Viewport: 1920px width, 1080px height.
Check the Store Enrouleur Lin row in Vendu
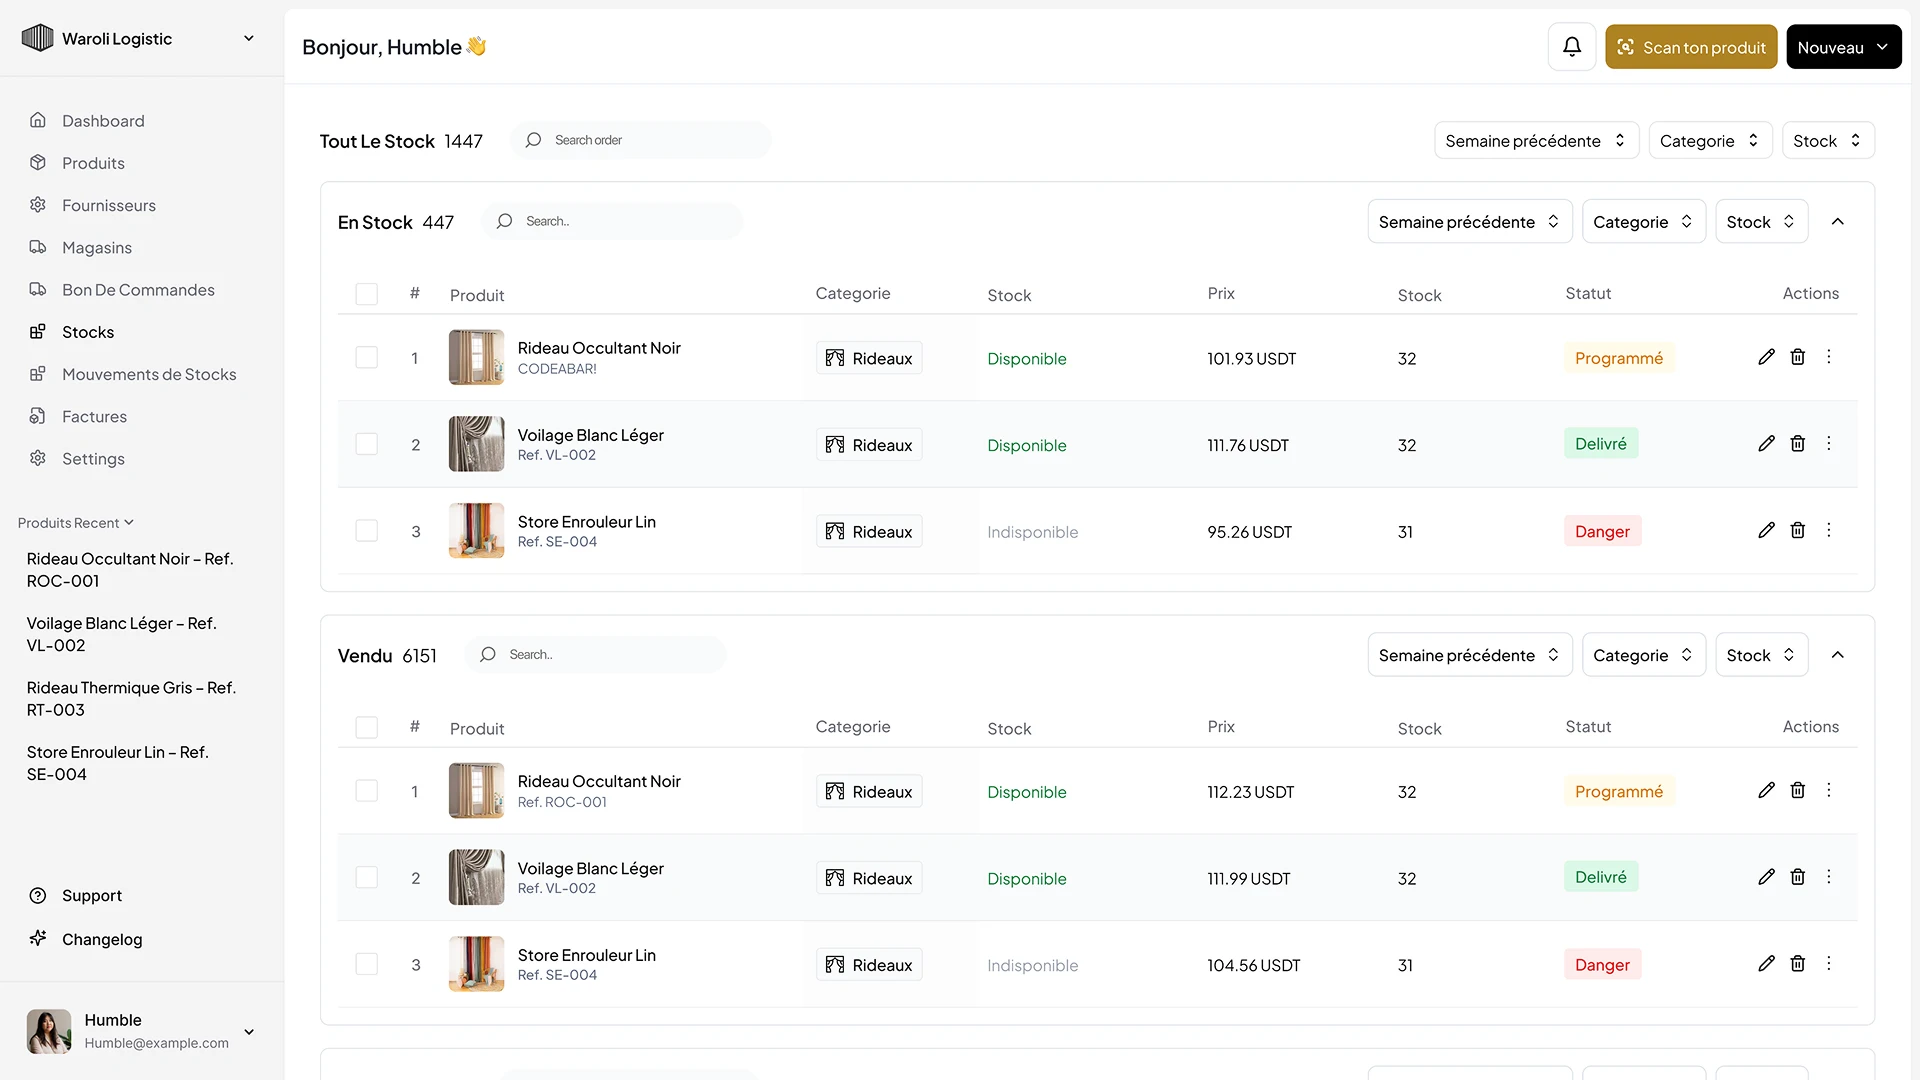coord(366,963)
